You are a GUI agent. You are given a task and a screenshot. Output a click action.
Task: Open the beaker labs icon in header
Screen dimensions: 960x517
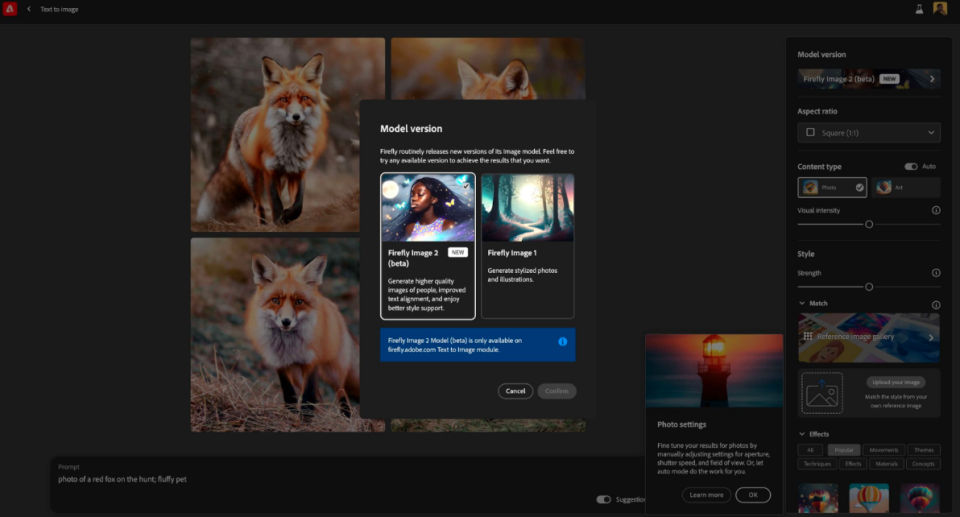918,9
